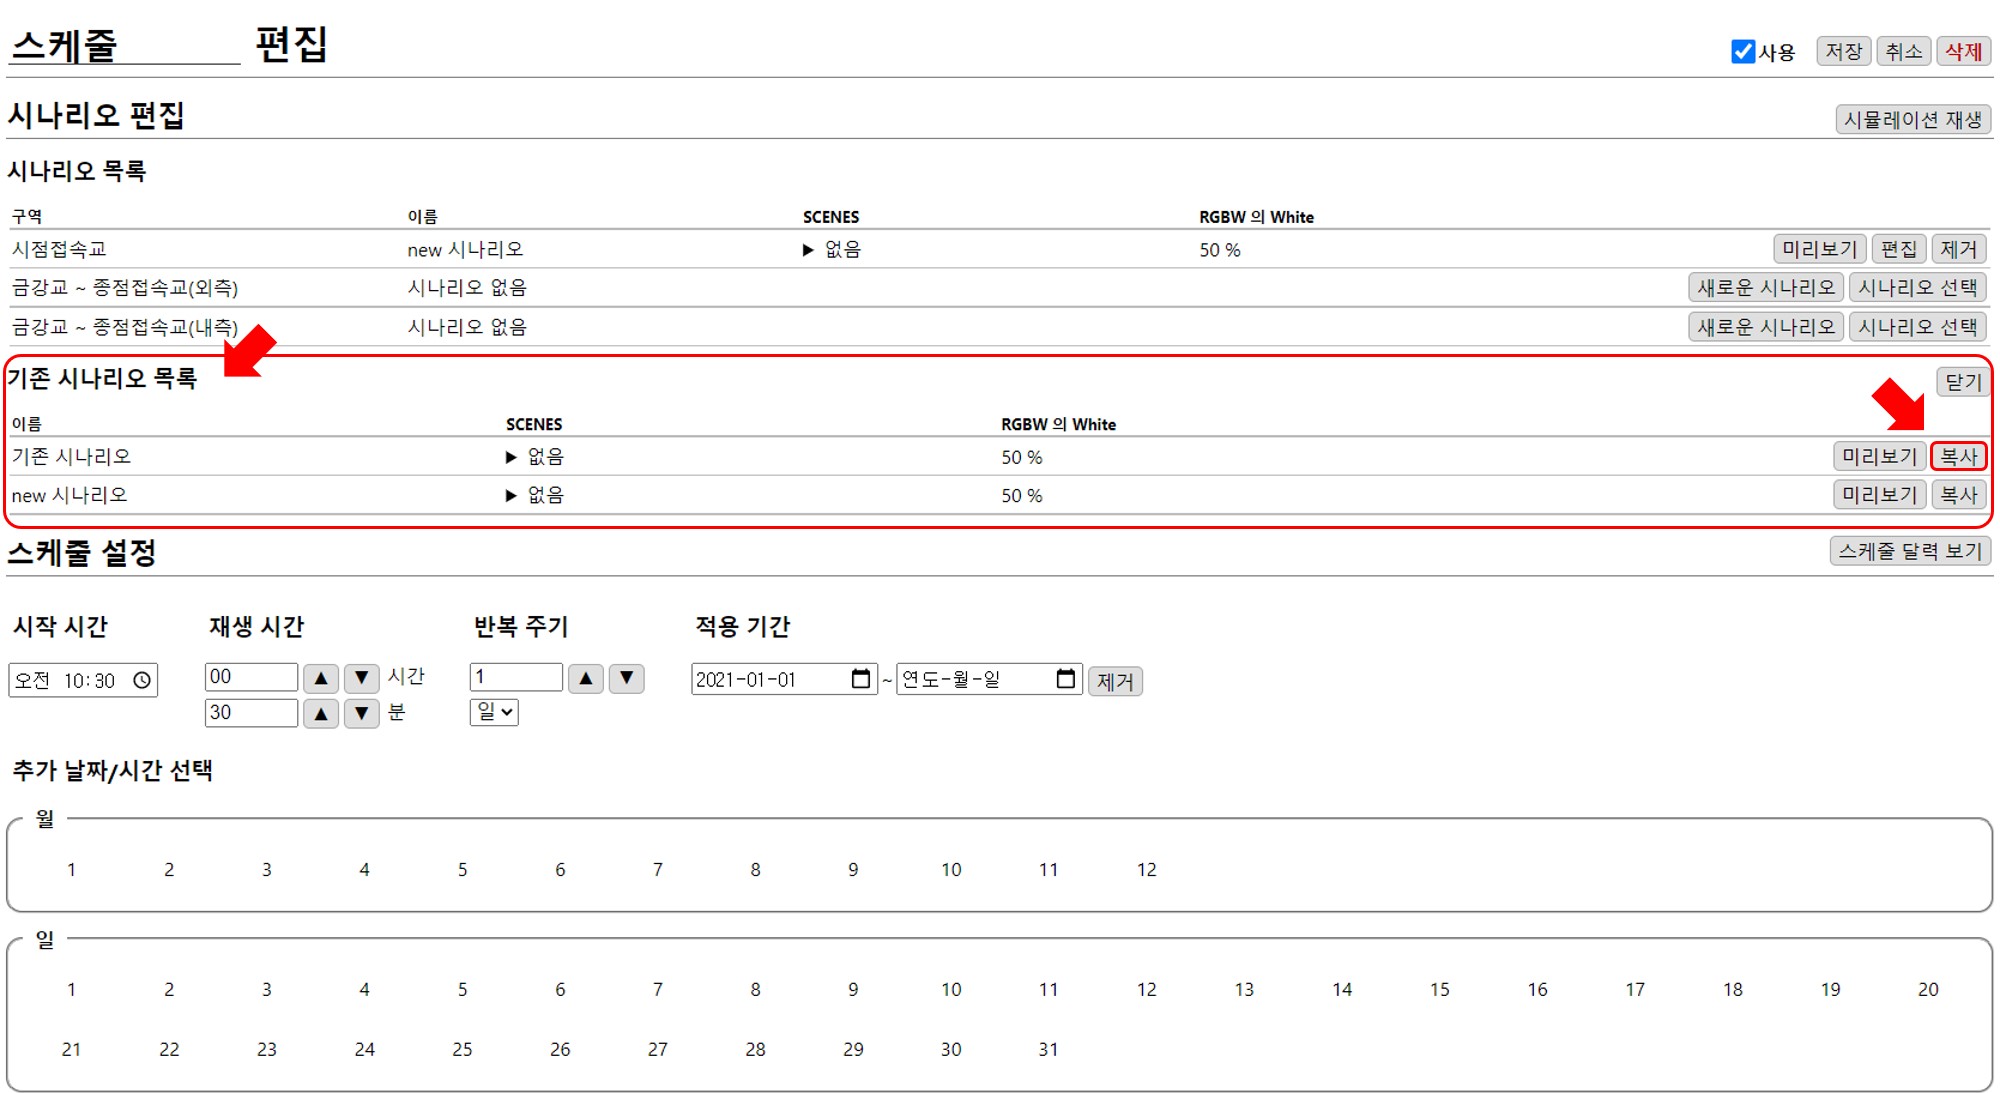Click the red 삭제 delete button
Image resolution: width=2000 pixels, height=1093 pixels.
[x=1963, y=52]
